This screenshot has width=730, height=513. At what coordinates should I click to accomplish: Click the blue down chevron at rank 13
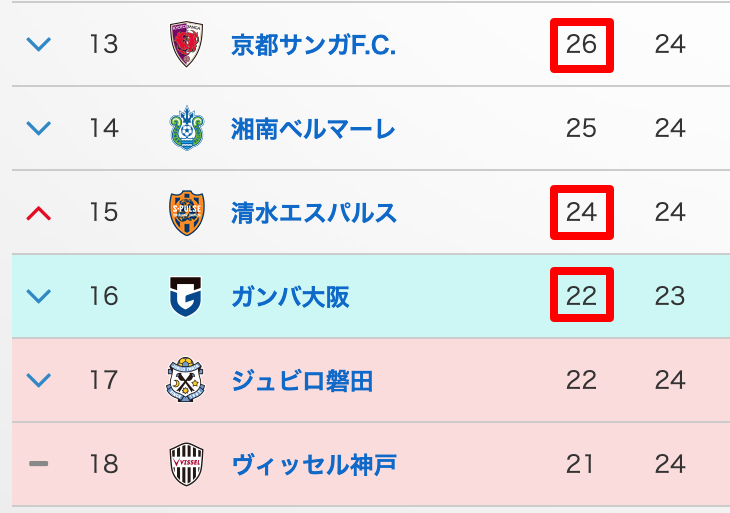[39, 44]
